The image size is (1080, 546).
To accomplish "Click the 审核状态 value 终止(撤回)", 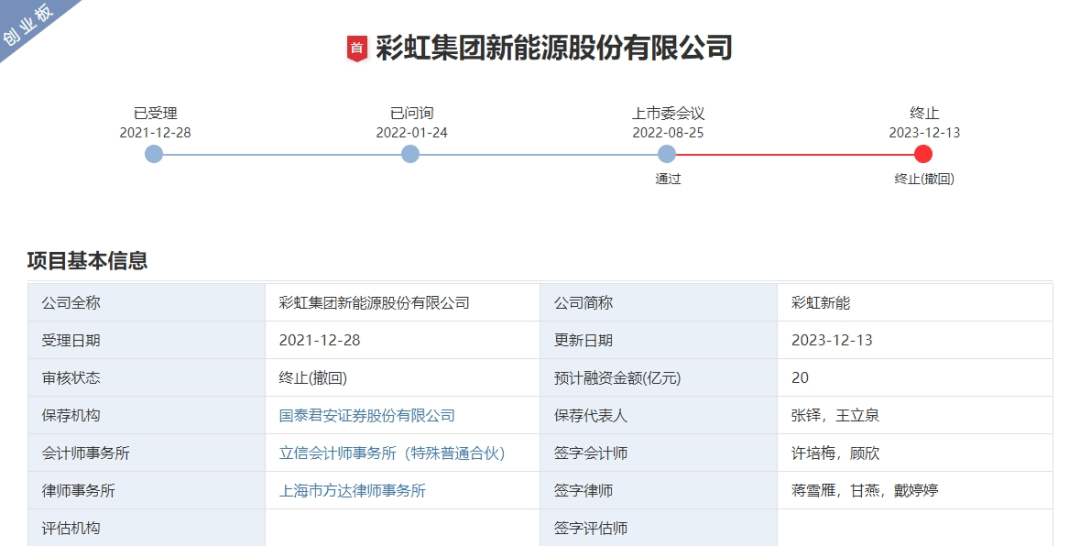I will (x=403, y=378).
